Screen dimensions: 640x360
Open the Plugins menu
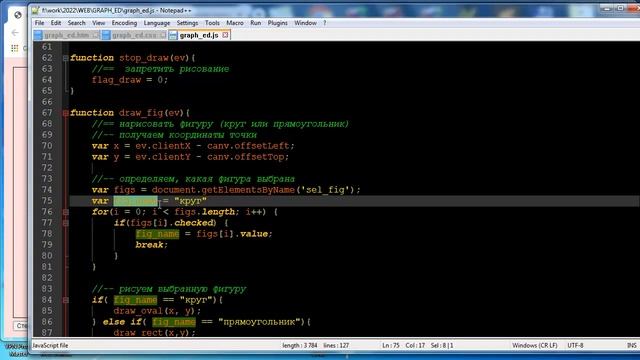[x=278, y=23]
